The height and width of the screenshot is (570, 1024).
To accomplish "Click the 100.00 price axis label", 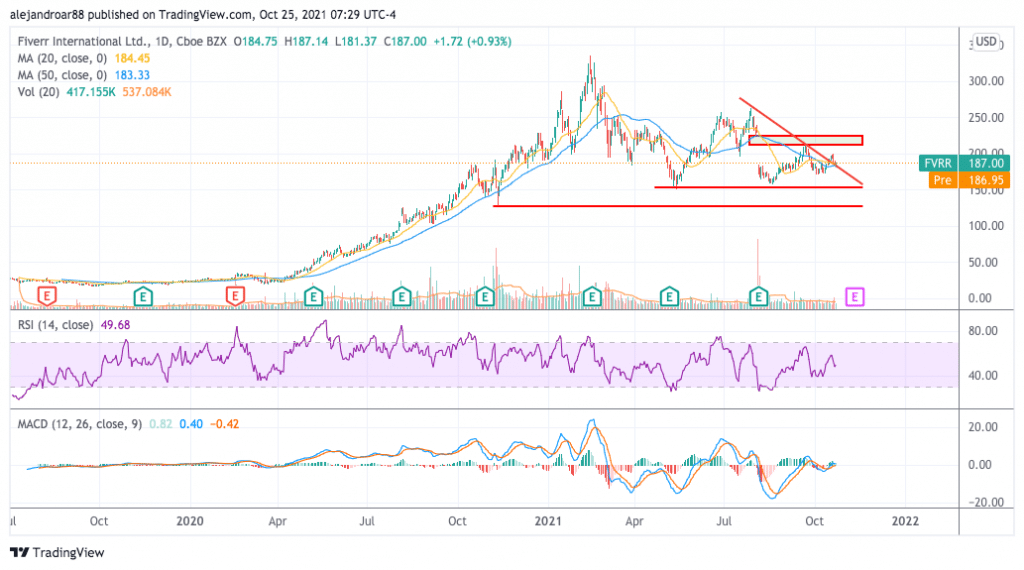I will point(986,226).
